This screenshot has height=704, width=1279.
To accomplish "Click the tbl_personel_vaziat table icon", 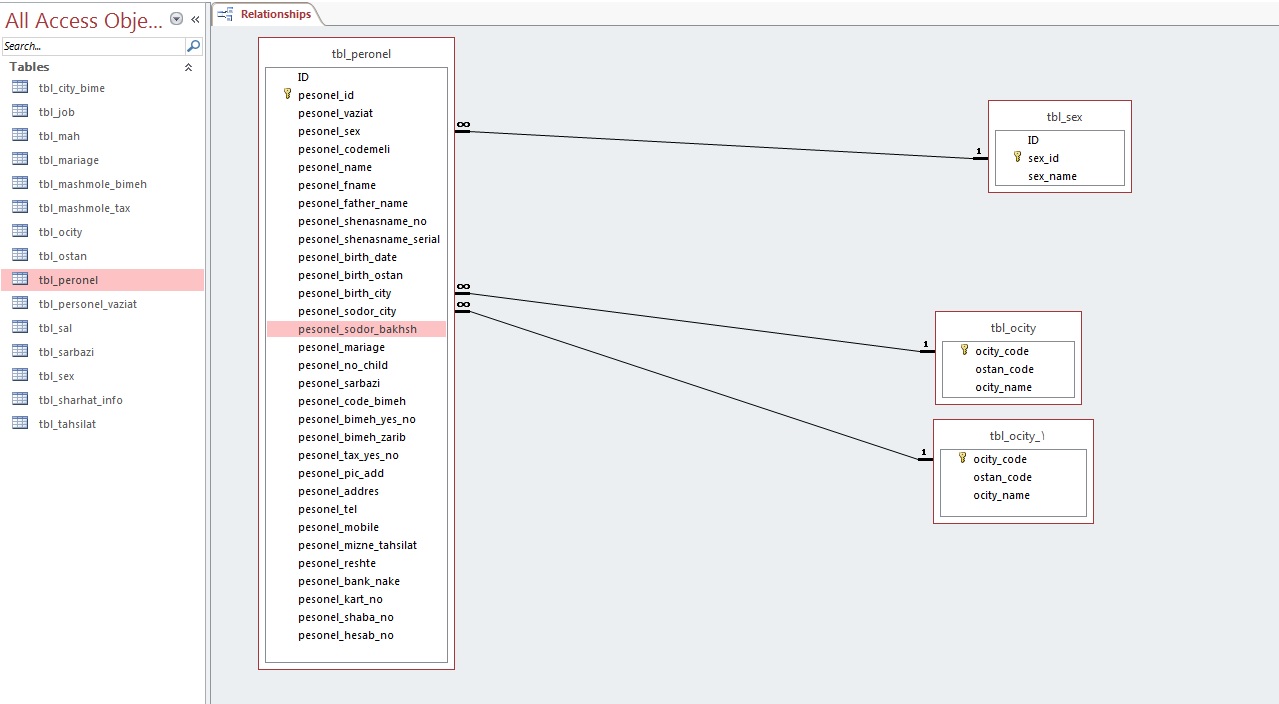I will [20, 304].
